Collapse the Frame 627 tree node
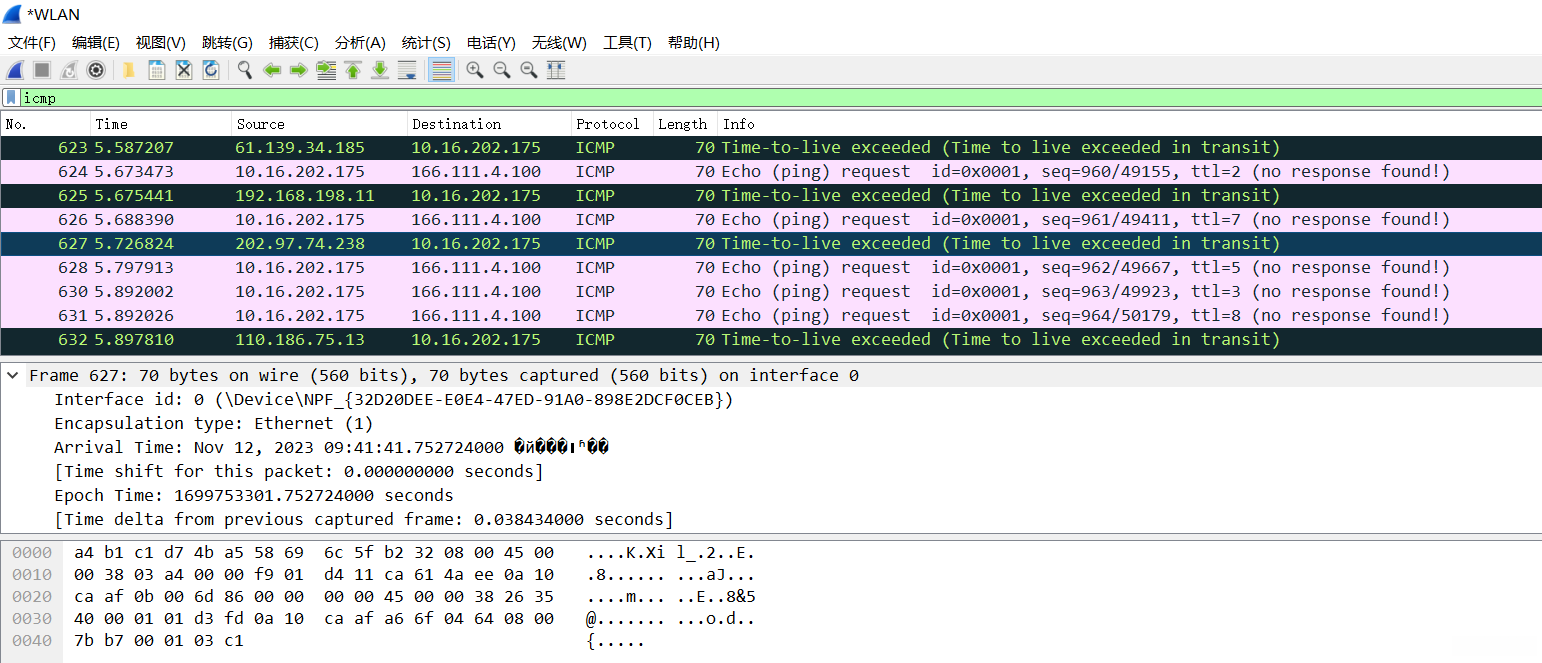Screen dimensions: 1542x663 coord(12,376)
